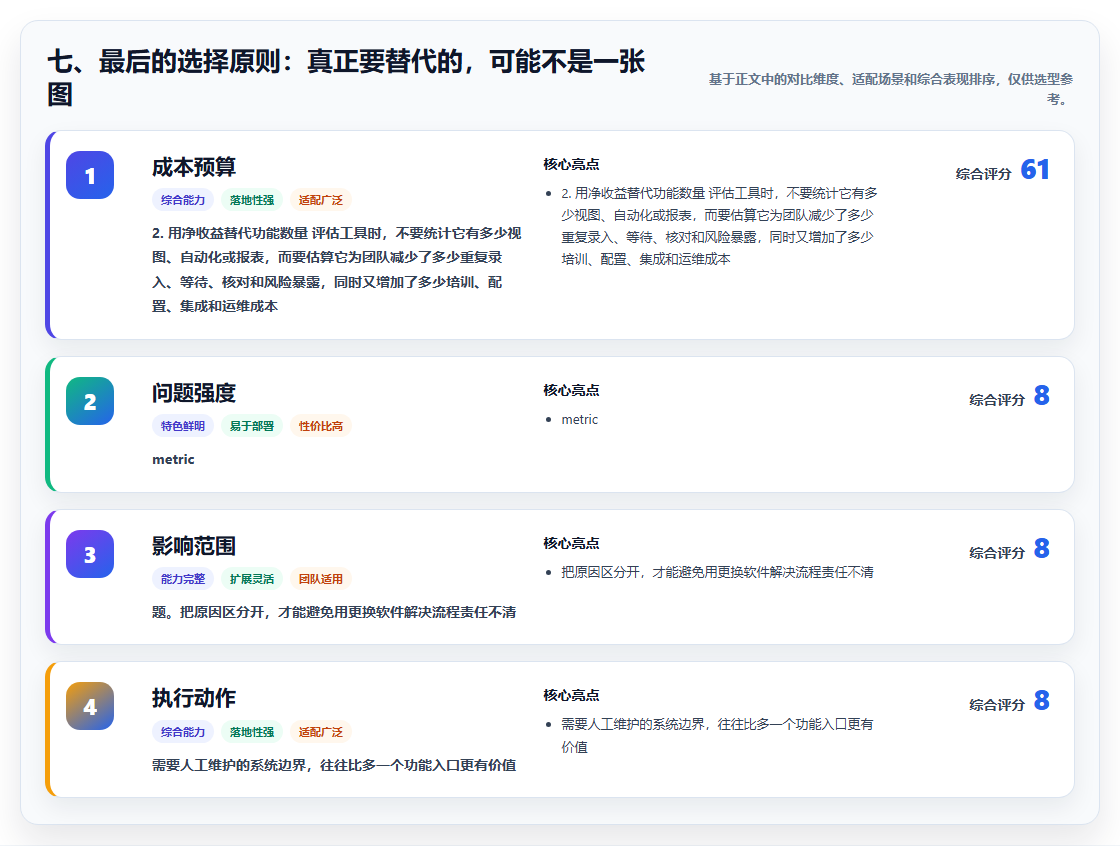
Task: Click 落地性强 tag in 执行动作 card
Action: 252,732
